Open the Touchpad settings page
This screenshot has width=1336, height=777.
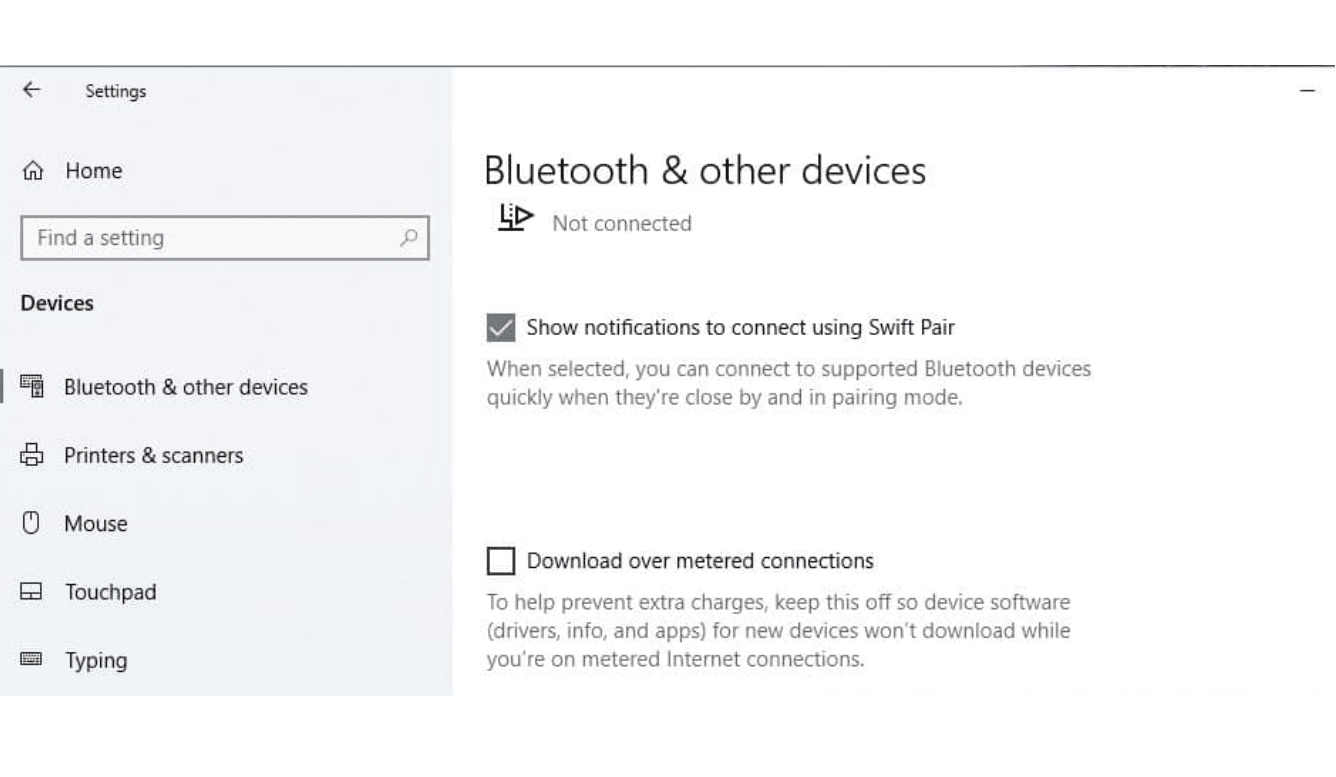110,592
